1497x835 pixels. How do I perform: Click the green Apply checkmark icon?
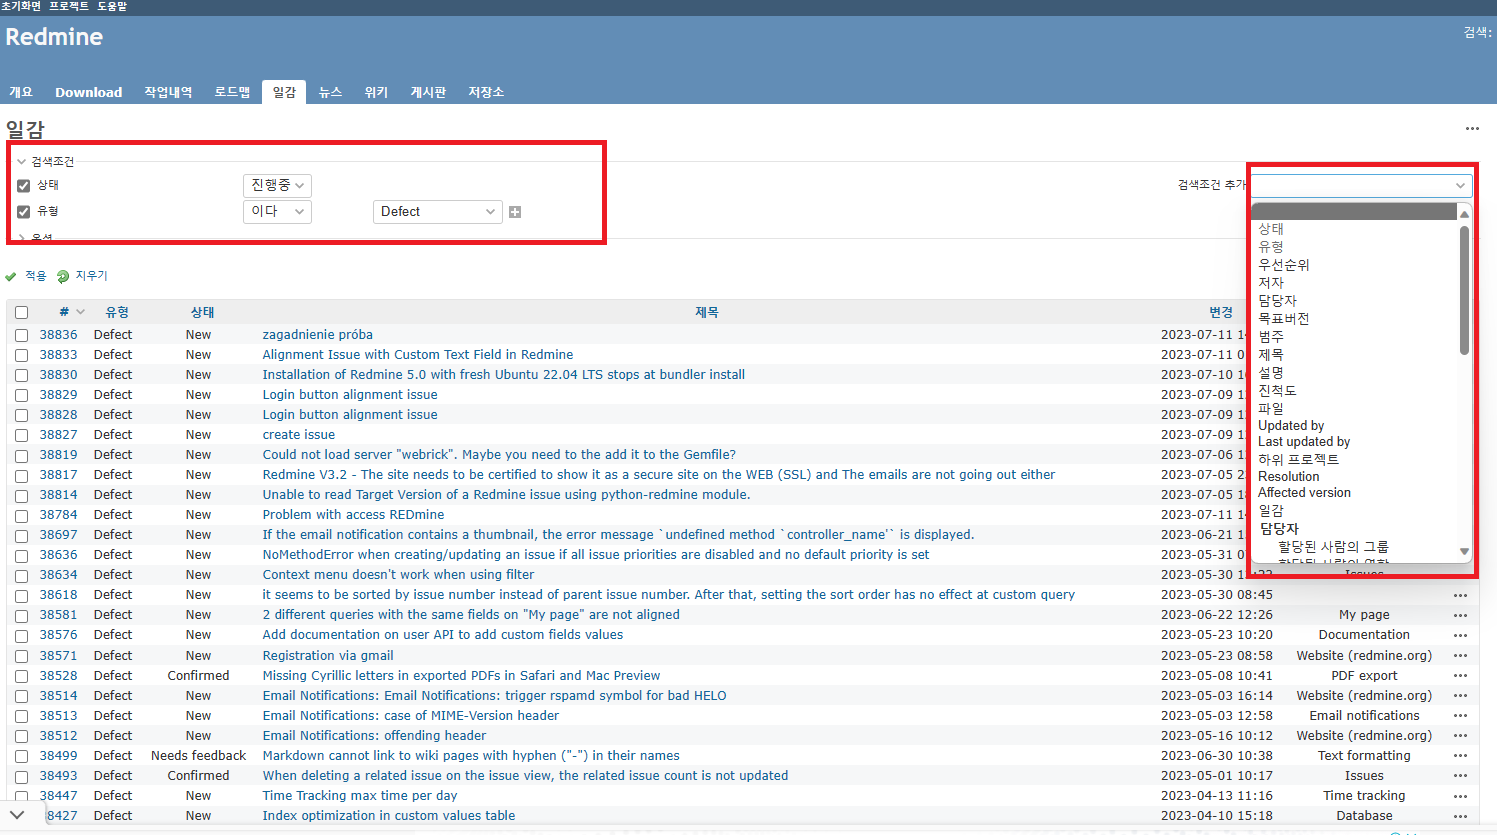pyautogui.click(x=11, y=276)
